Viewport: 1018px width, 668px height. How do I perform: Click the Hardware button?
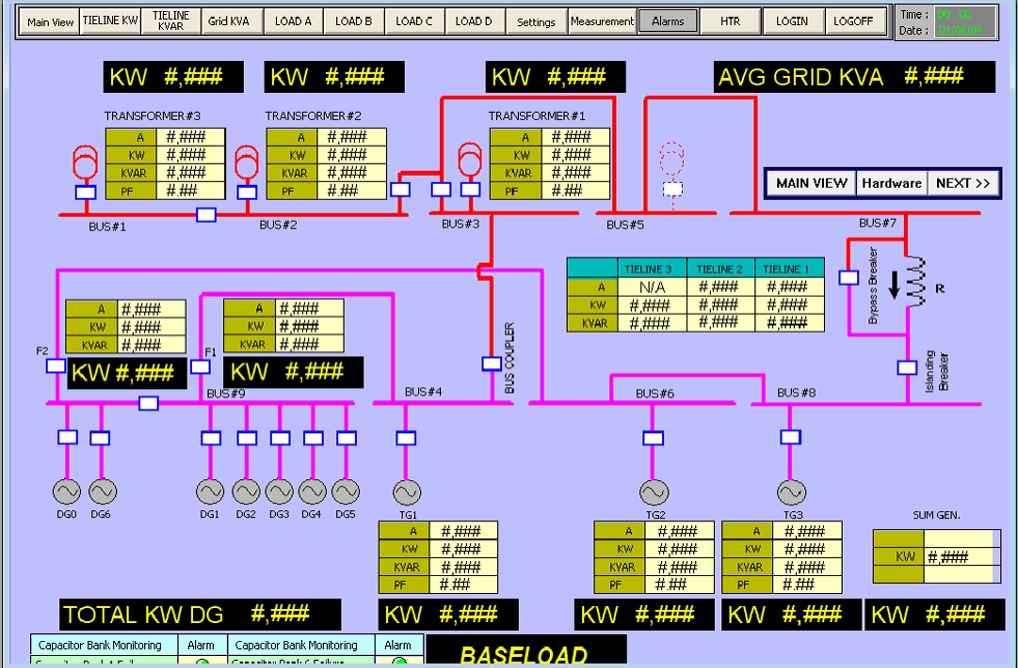pyautogui.click(x=891, y=183)
